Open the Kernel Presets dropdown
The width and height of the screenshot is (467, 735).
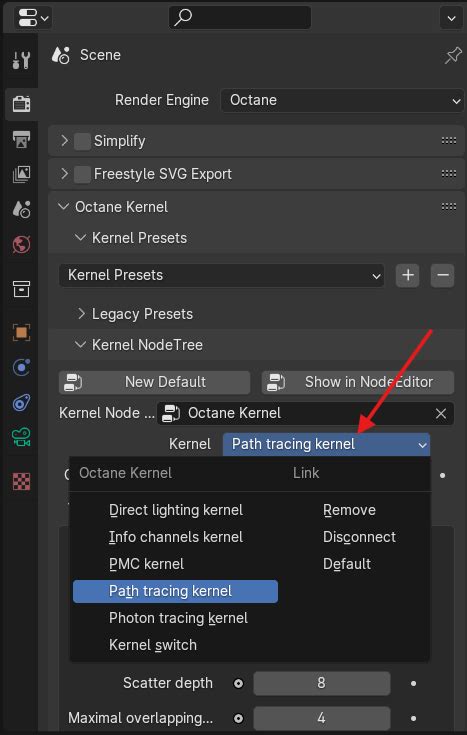221,275
